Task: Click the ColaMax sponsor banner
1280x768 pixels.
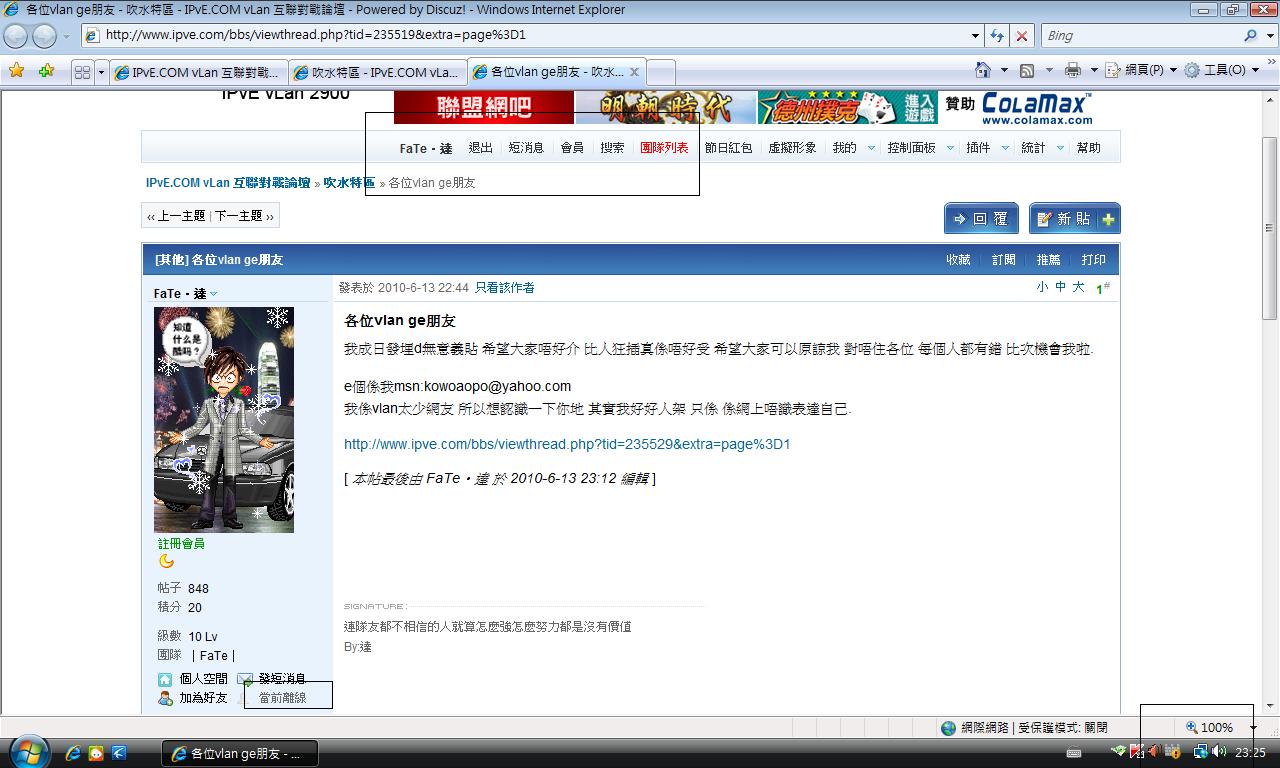Action: 1037,108
